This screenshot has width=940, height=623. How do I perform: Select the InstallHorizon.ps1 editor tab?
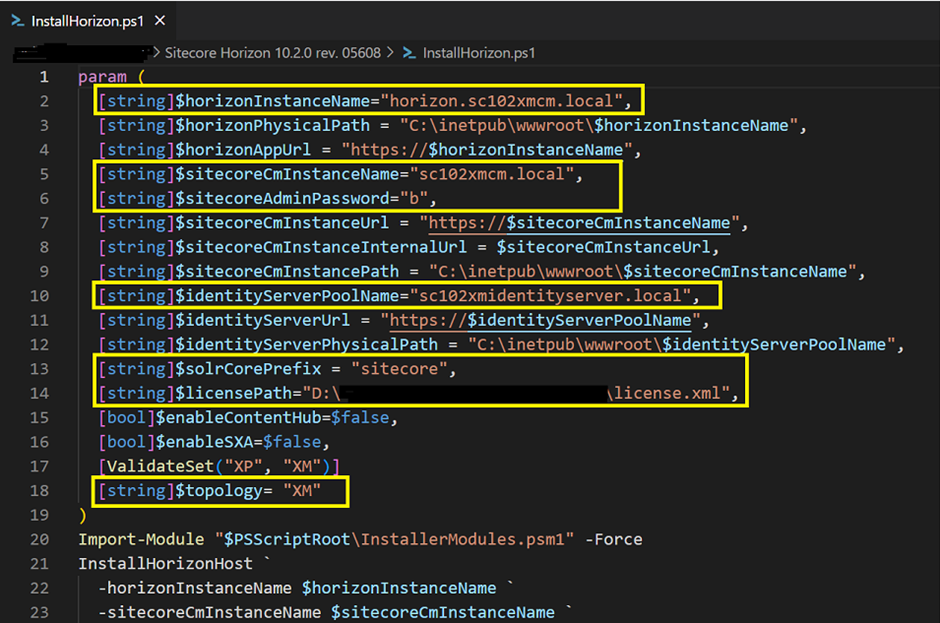tap(88, 21)
